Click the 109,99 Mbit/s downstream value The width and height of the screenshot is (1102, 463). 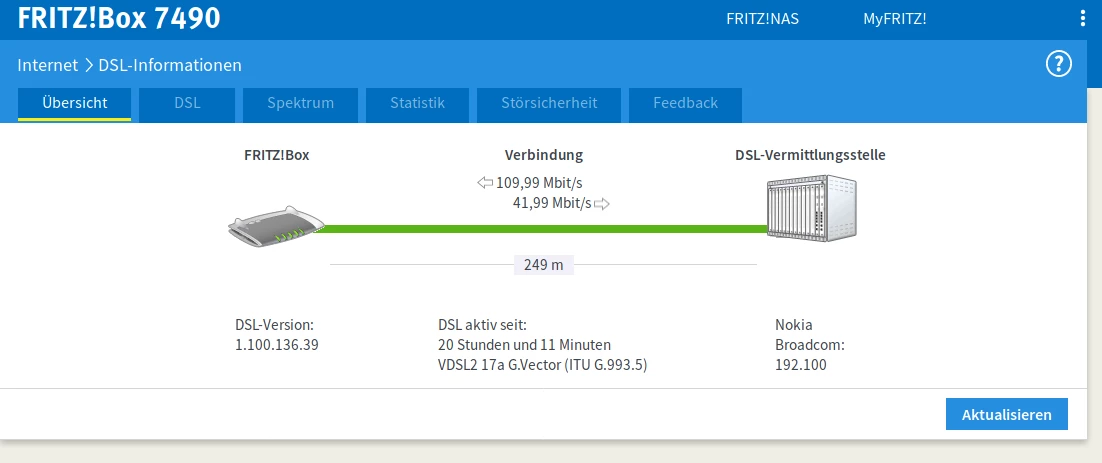pos(539,183)
